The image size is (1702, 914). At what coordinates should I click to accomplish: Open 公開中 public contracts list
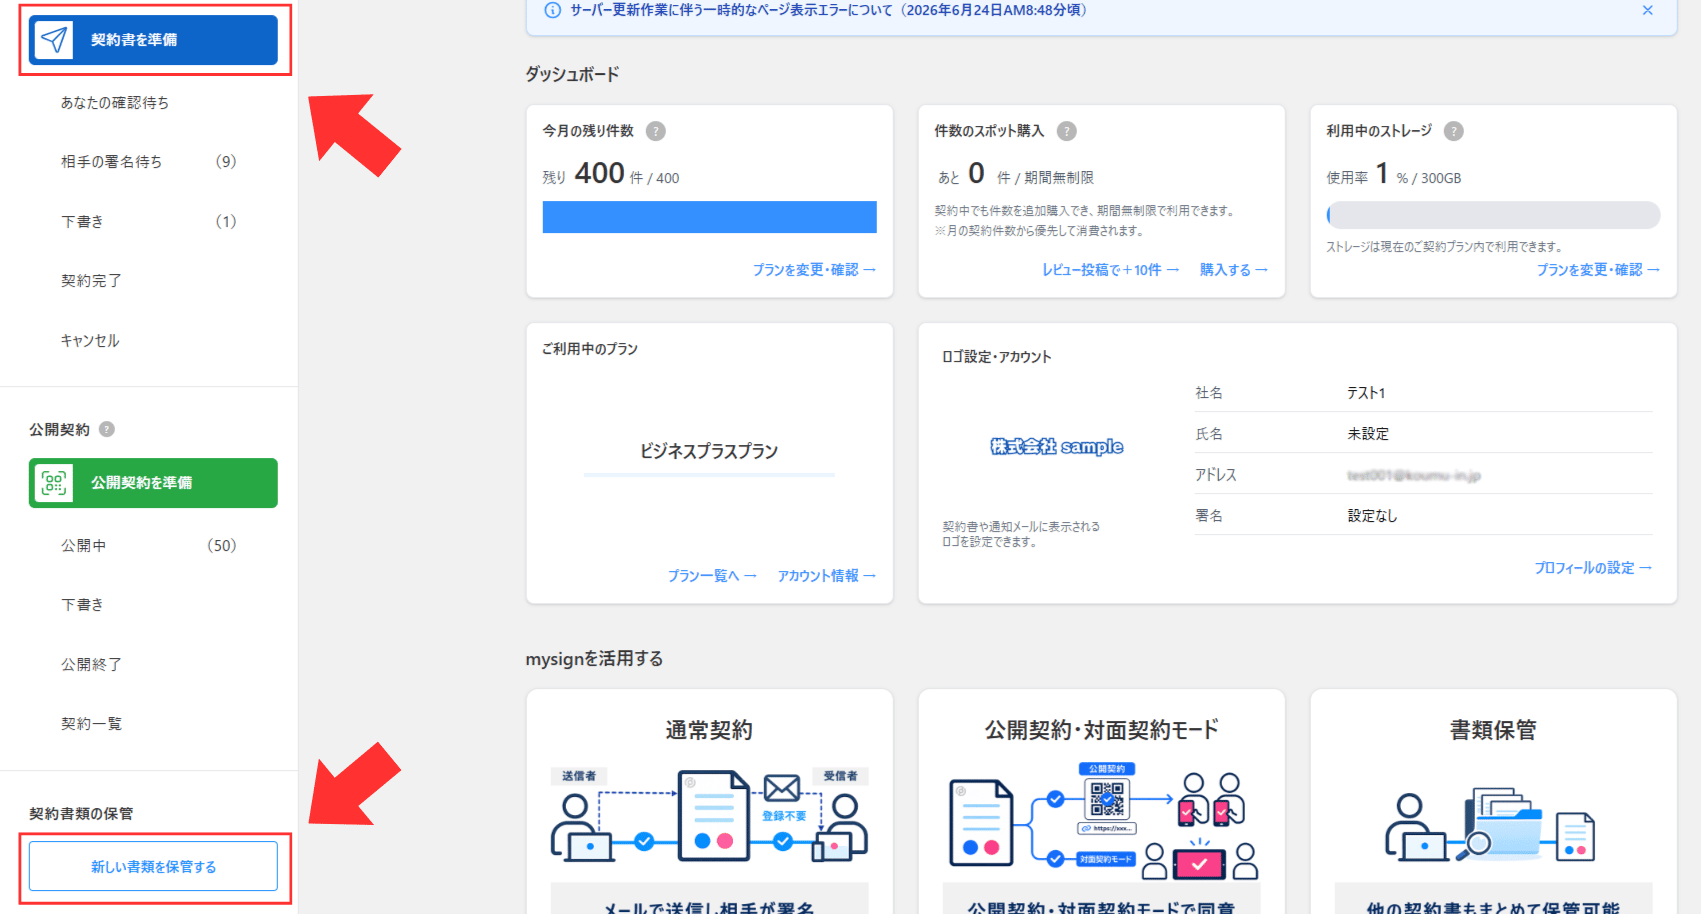click(x=149, y=546)
